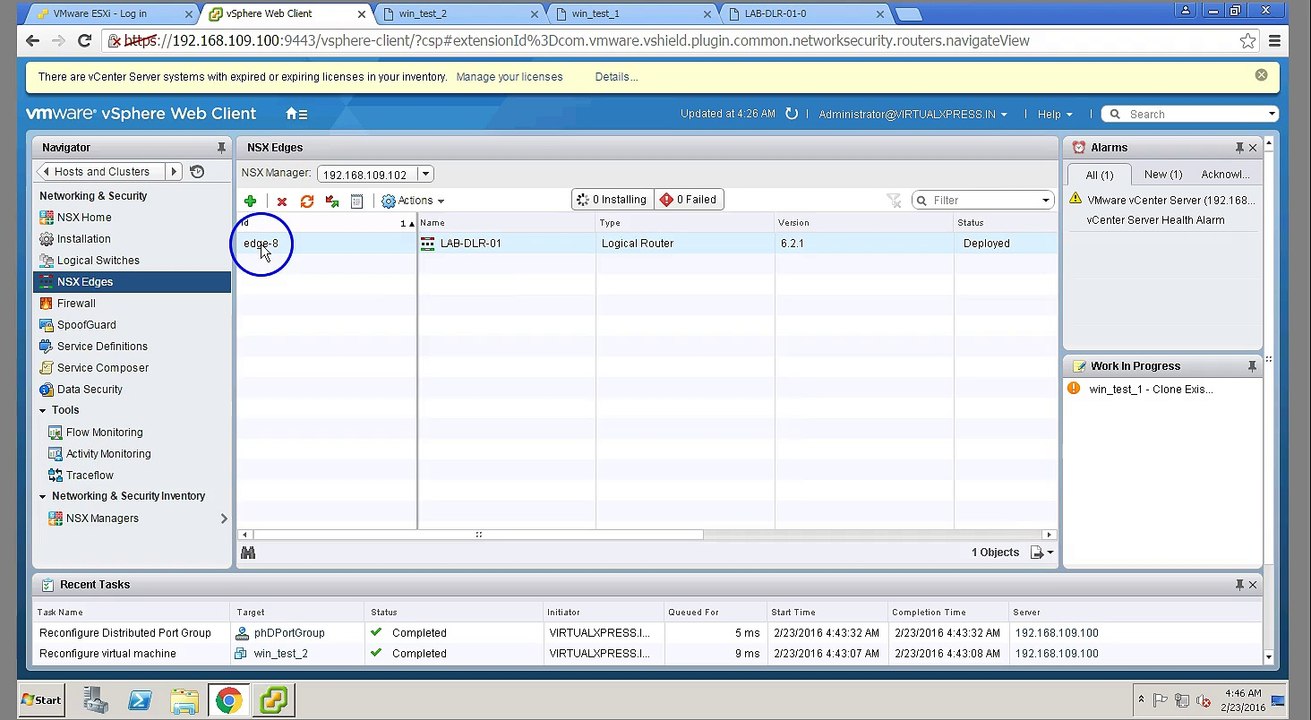Open Flow Monitoring under Tools
Image resolution: width=1311 pixels, height=720 pixels.
(104, 433)
